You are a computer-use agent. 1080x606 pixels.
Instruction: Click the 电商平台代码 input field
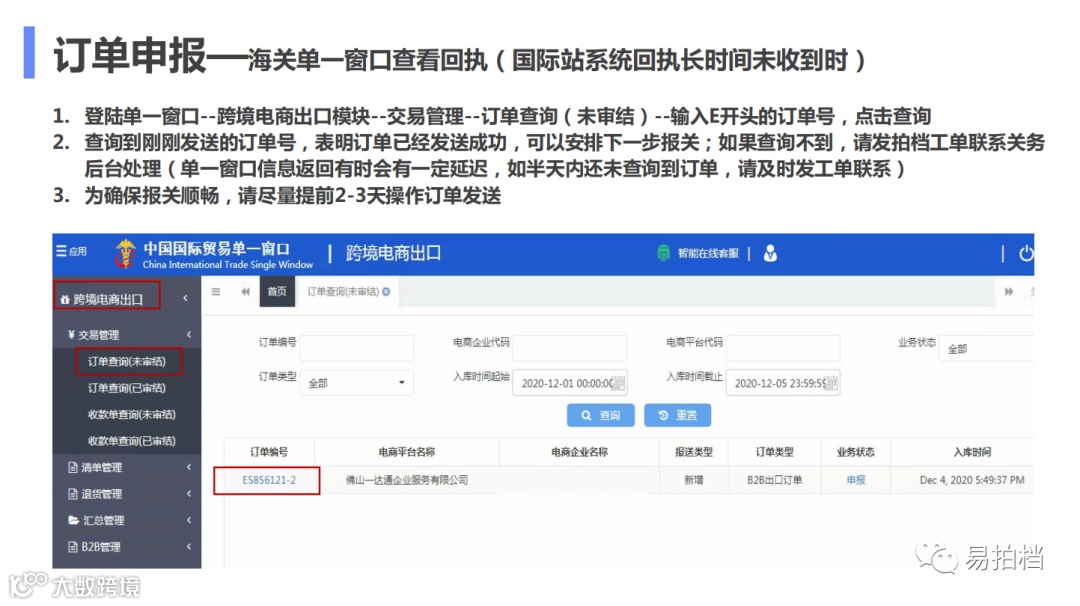pos(783,348)
